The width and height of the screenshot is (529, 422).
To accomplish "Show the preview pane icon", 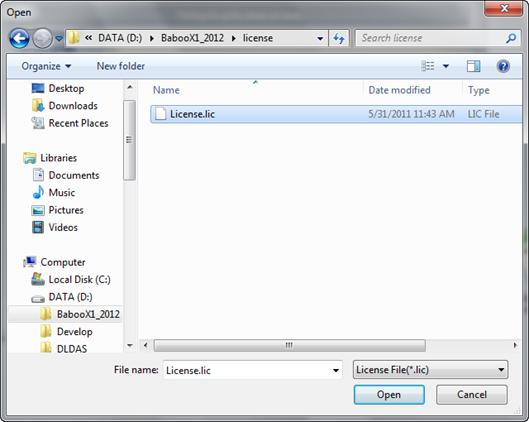I will (473, 66).
